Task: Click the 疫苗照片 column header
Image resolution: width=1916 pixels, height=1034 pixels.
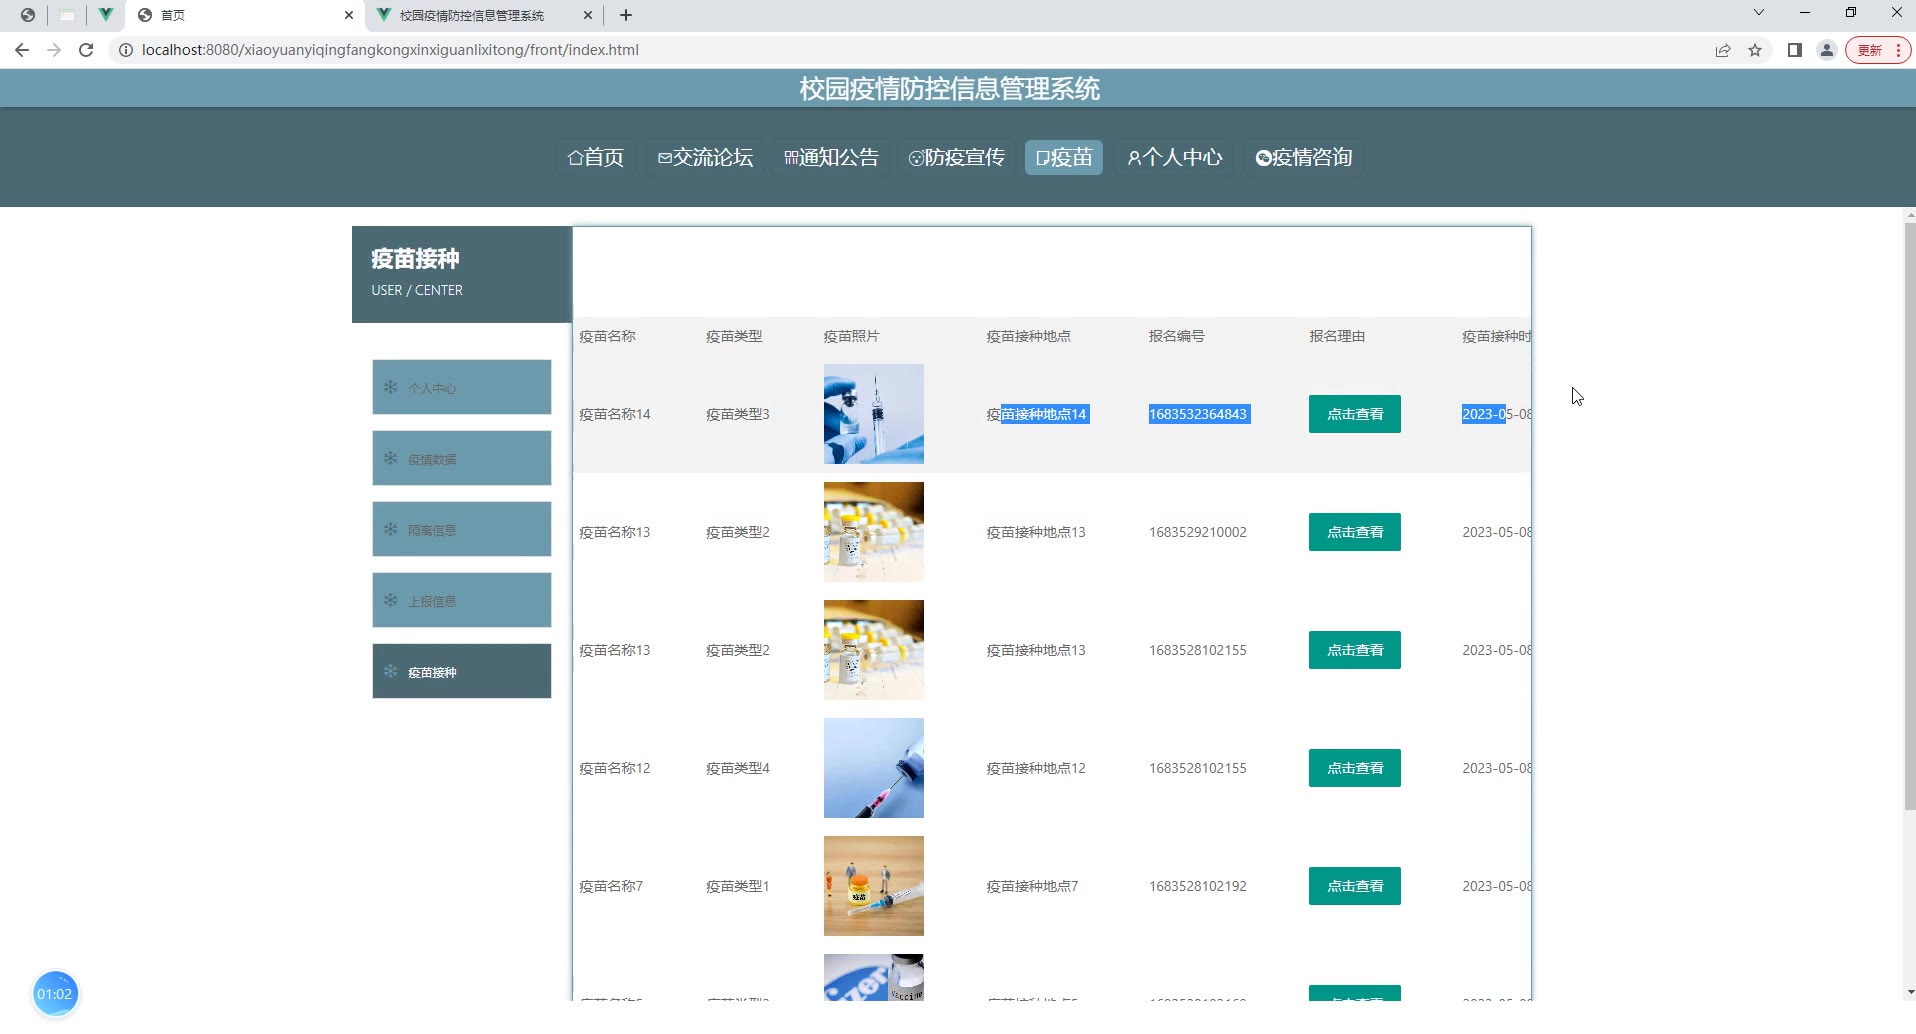Action: coord(852,336)
